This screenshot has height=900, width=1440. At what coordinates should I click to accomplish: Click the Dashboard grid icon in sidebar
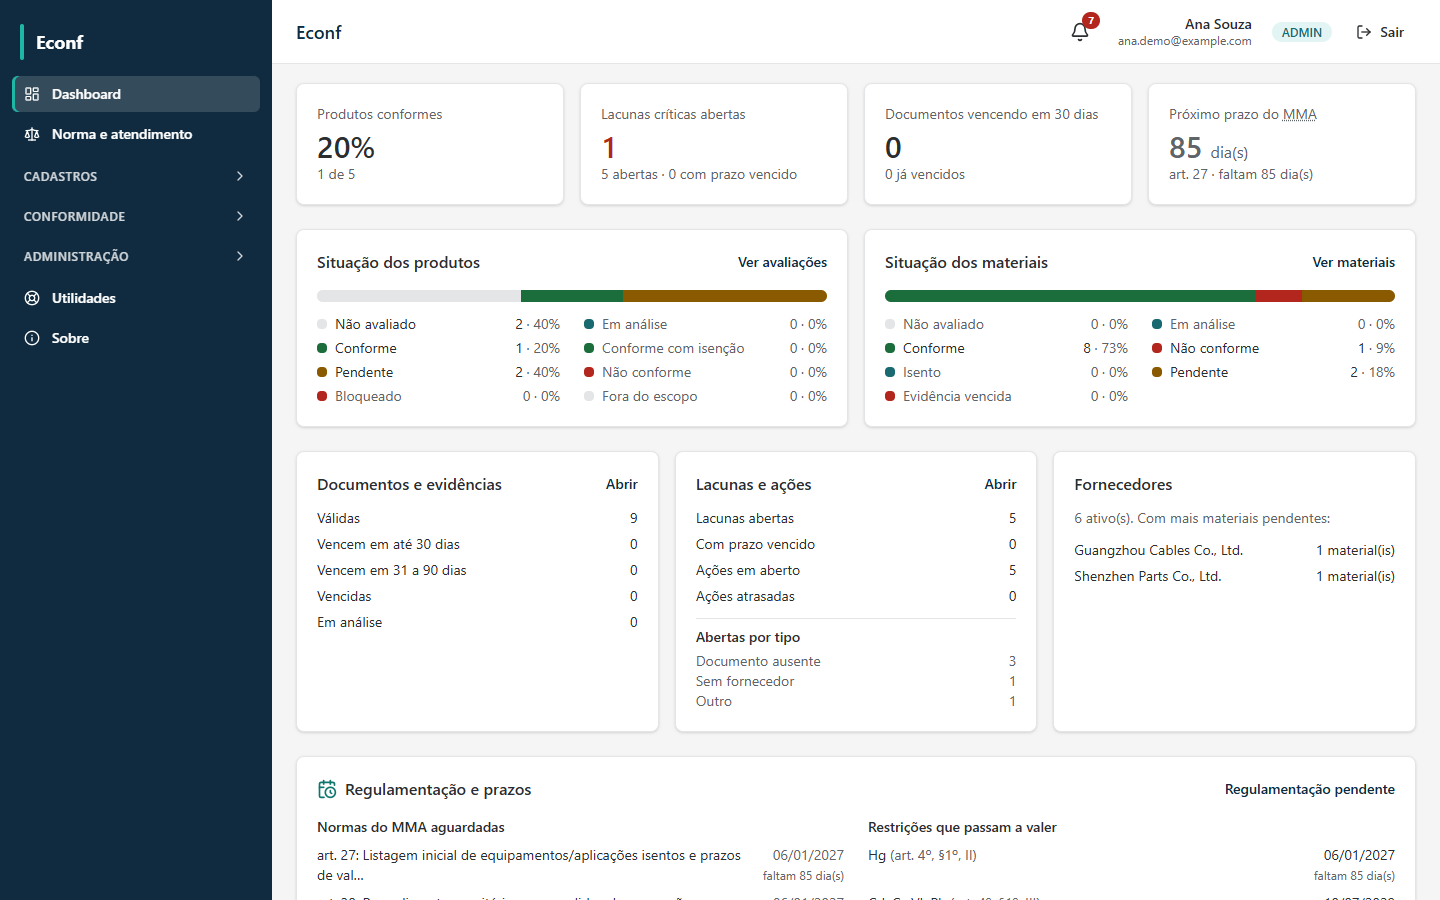[32, 94]
